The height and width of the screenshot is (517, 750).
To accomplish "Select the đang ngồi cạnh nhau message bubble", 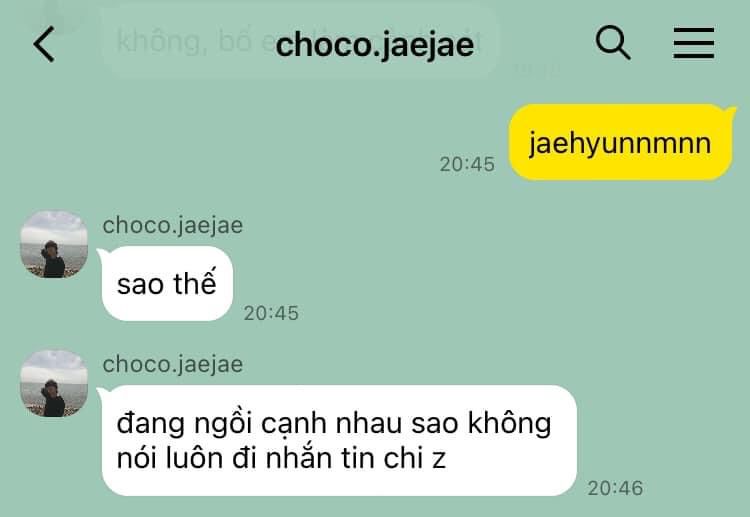I will tap(339, 440).
